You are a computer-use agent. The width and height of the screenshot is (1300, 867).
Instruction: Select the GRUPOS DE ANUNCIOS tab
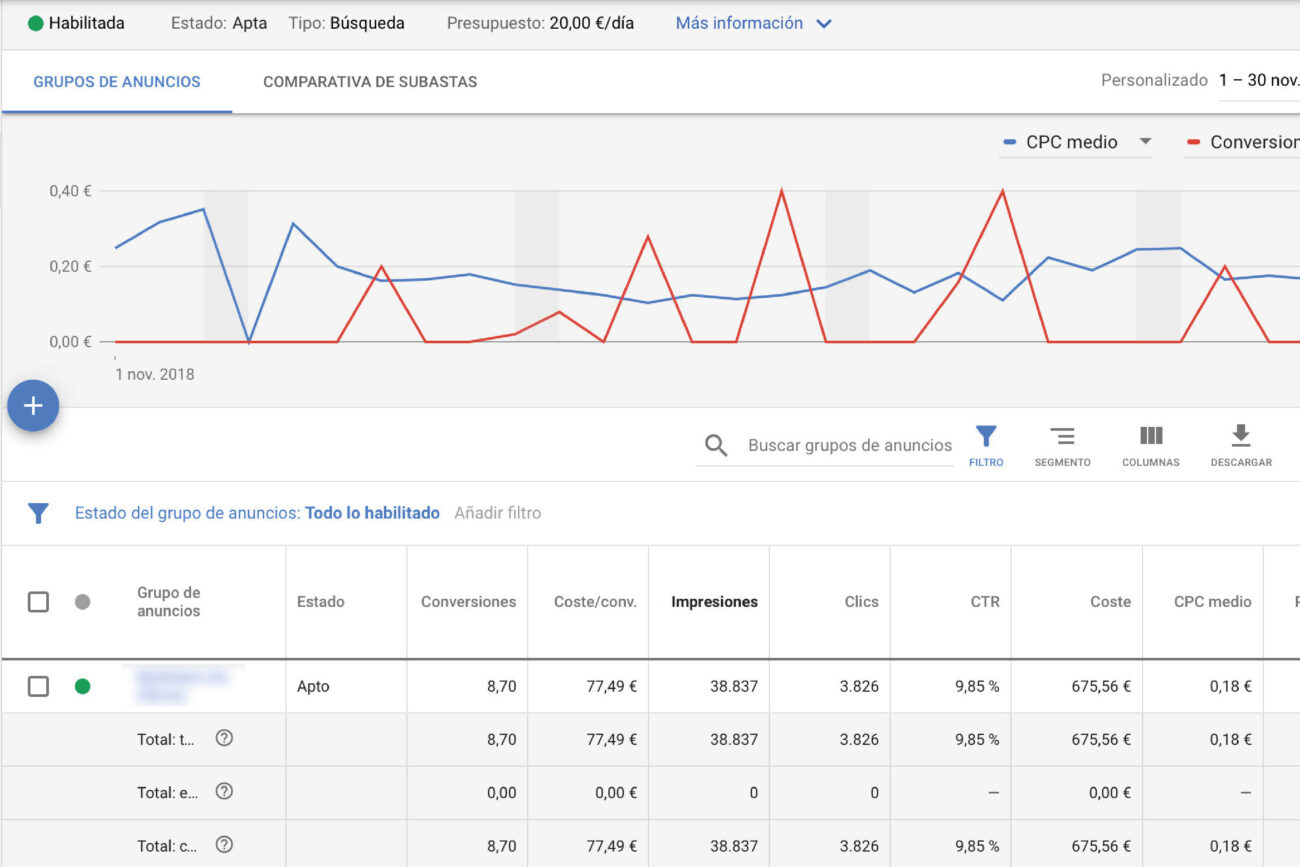tap(114, 82)
